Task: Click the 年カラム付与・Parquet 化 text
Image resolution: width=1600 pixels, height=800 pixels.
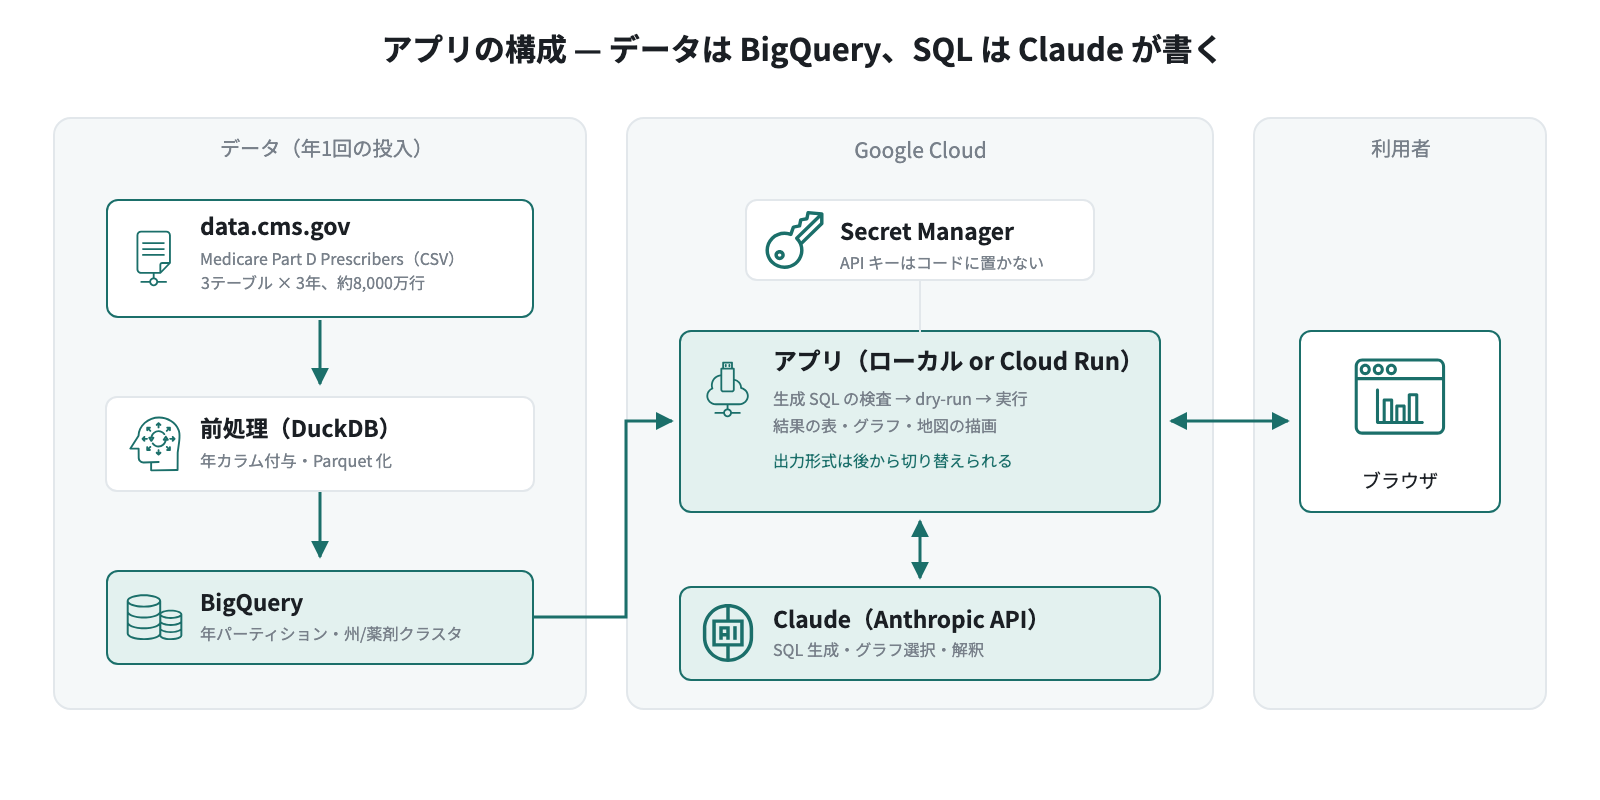Action: [296, 461]
